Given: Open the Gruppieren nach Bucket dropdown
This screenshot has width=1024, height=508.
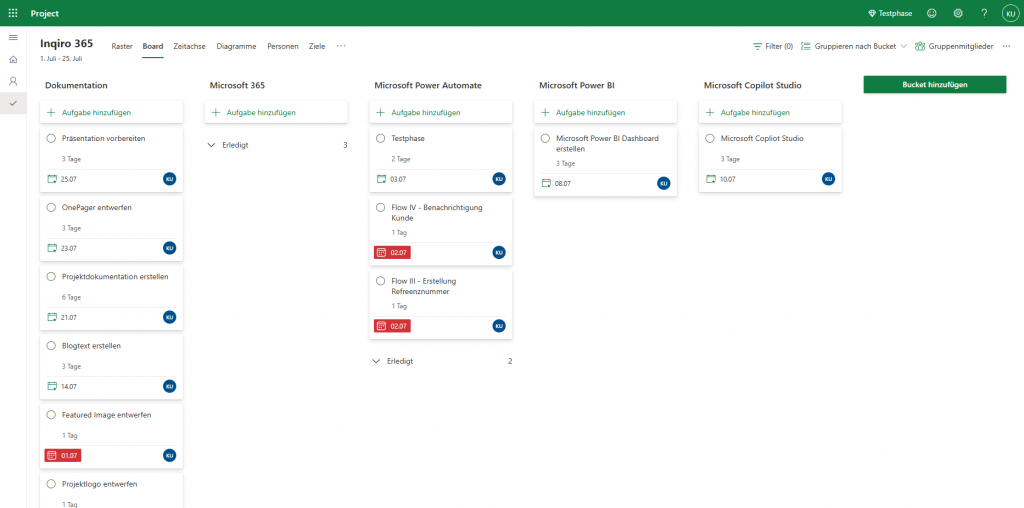Looking at the screenshot, I should tap(854, 46).
